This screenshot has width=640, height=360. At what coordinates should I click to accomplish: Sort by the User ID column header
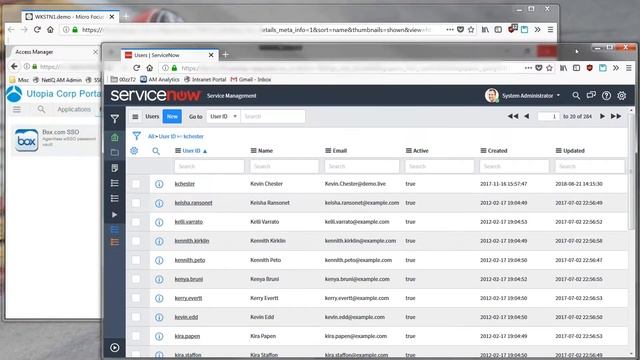tap(191, 151)
